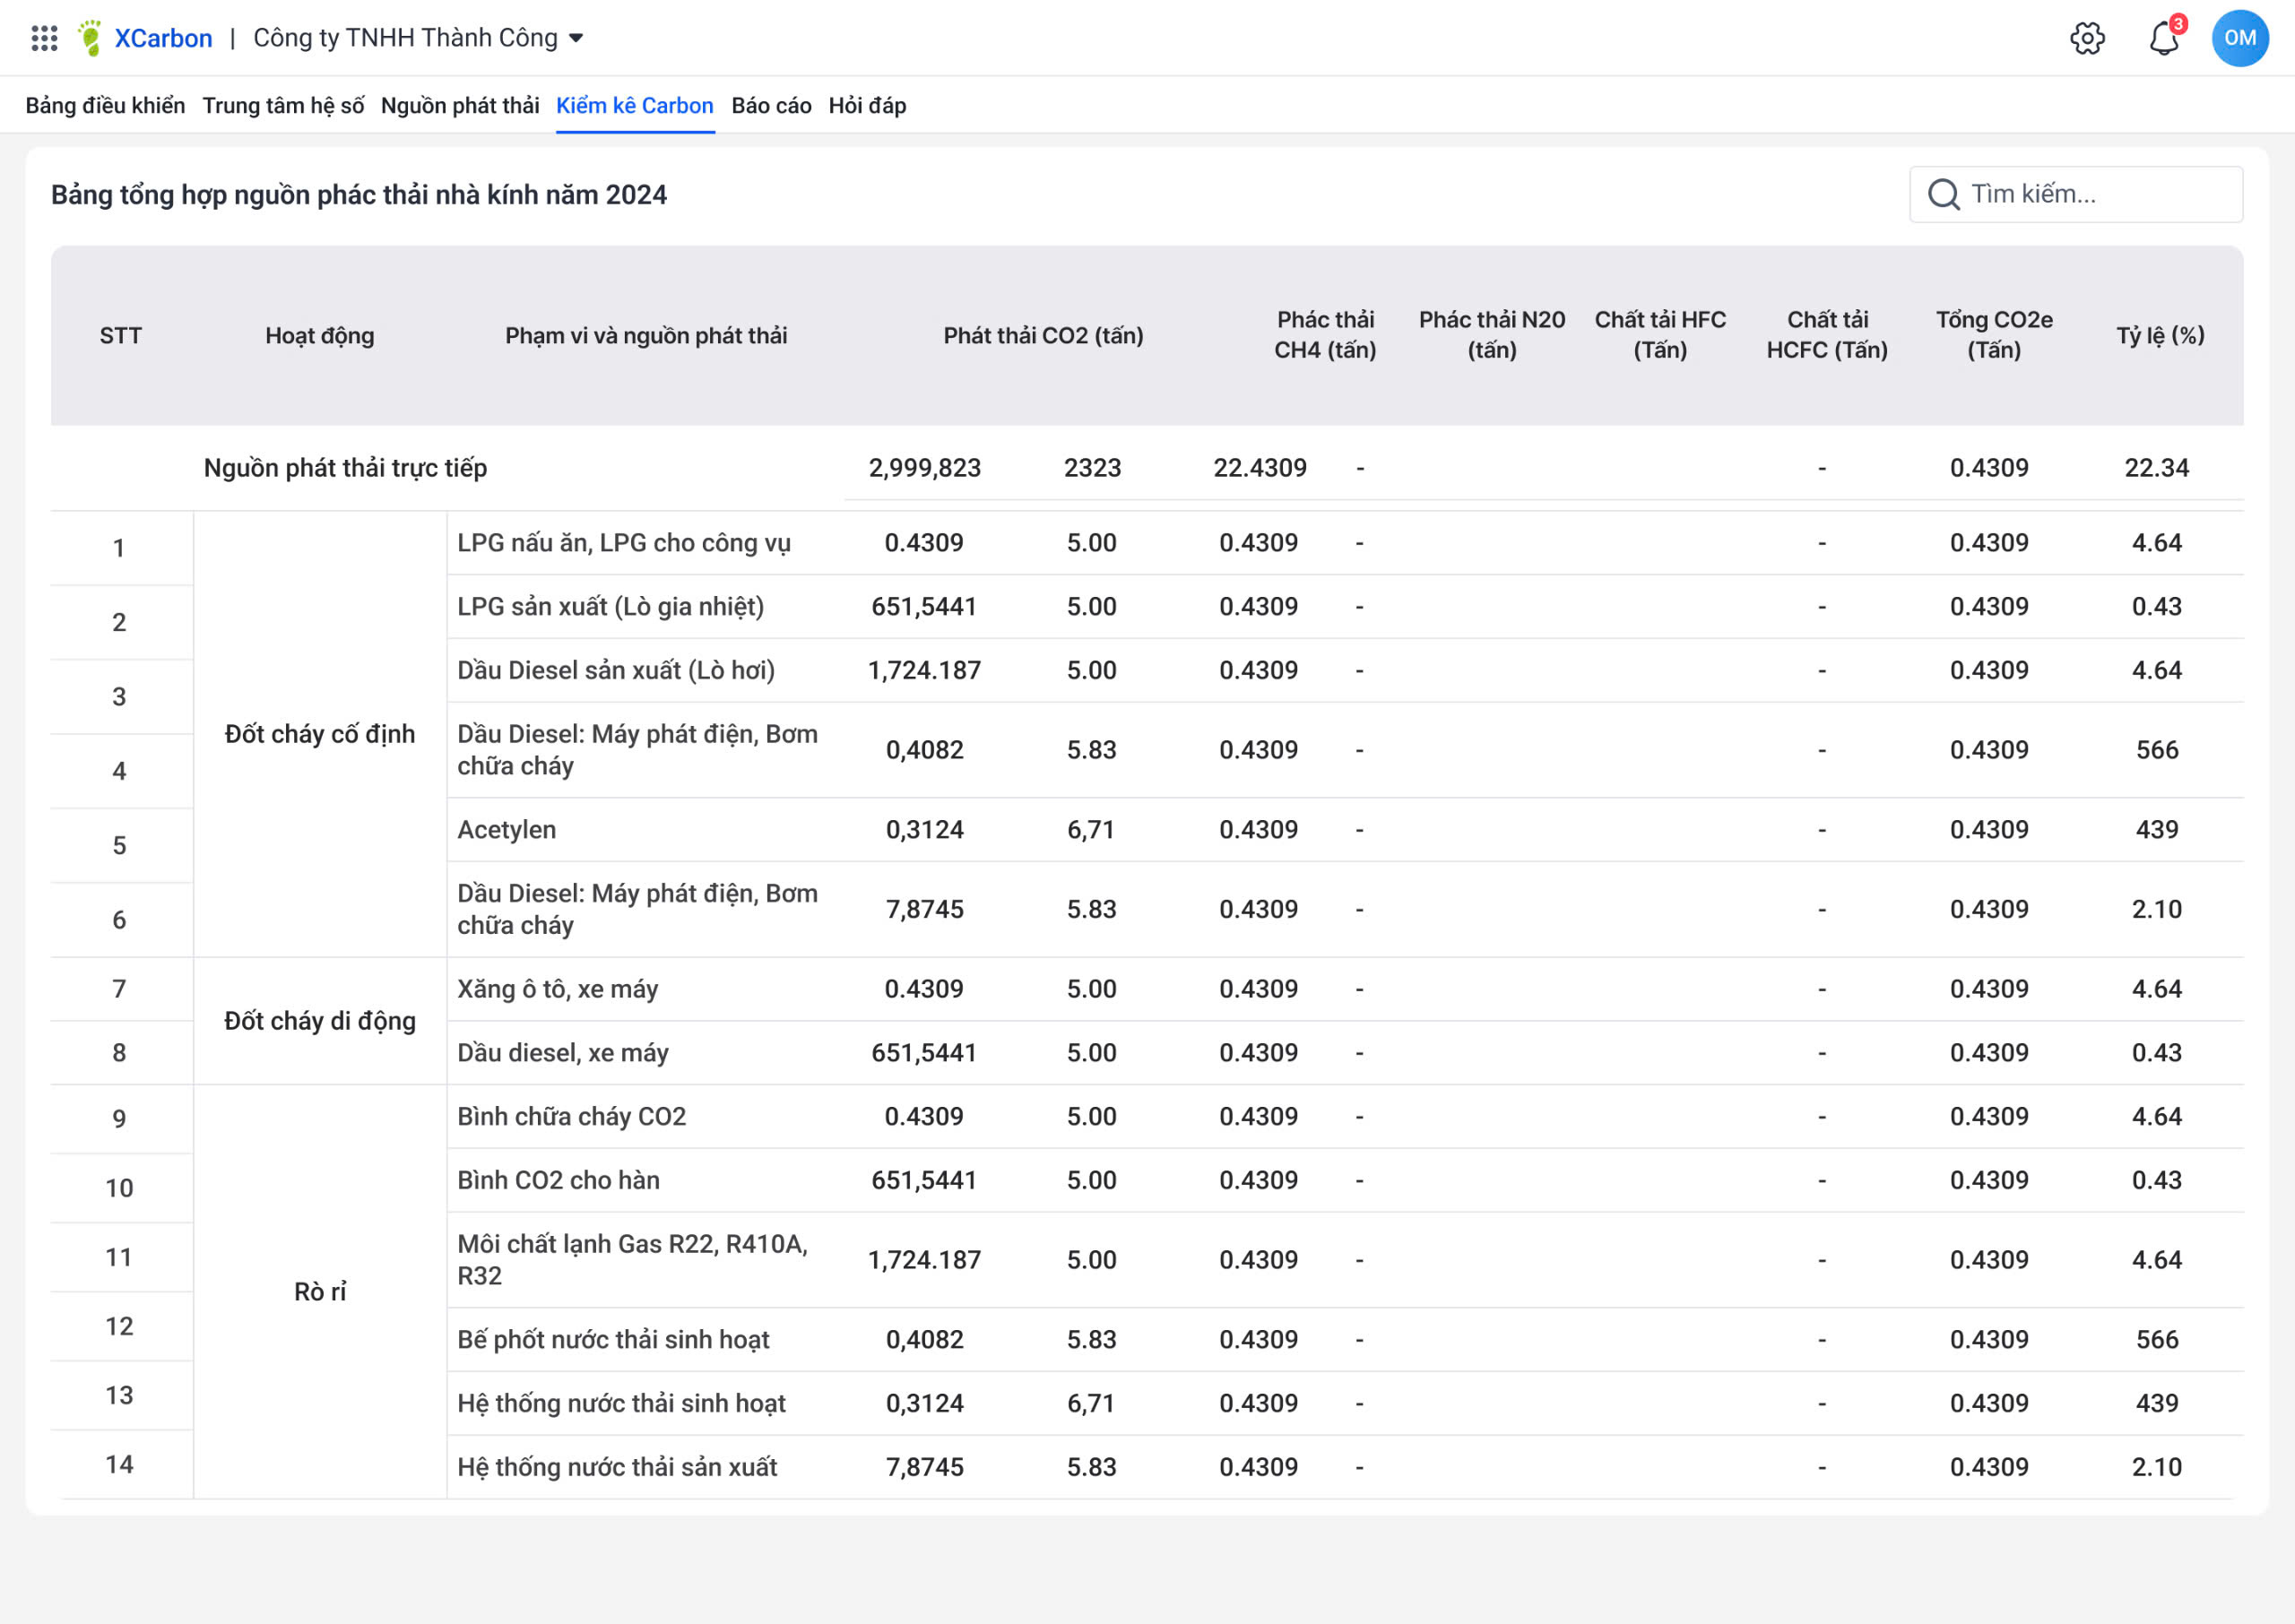The image size is (2295, 1624).
Task: Open the settings gear icon
Action: coord(2086,38)
